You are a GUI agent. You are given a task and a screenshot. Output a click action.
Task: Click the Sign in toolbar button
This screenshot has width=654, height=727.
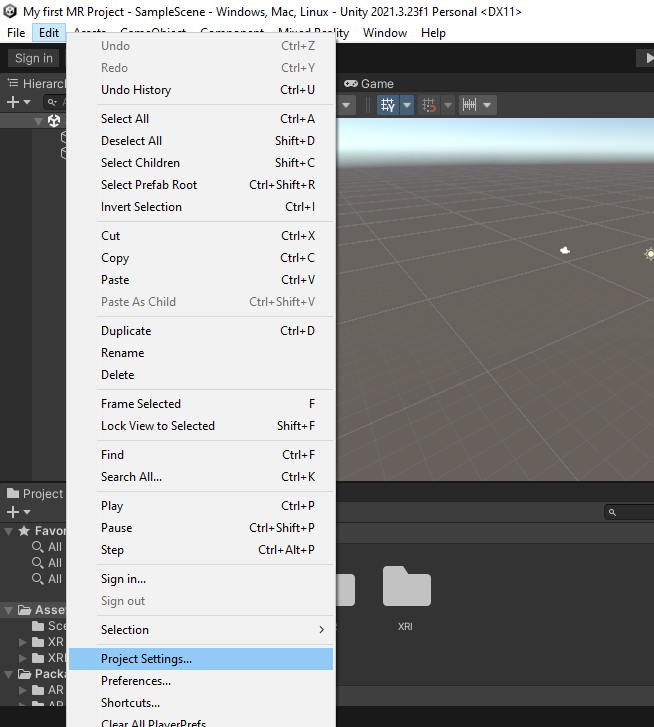pos(33,58)
